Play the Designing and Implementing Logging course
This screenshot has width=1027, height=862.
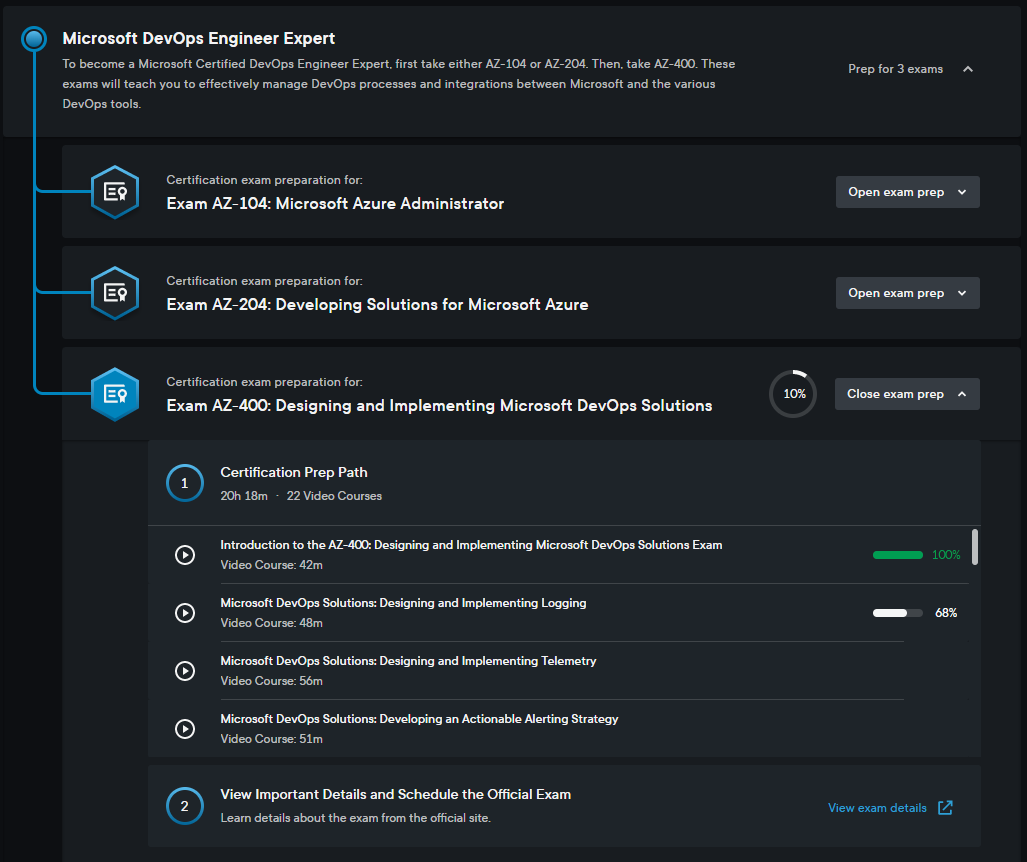coord(185,613)
